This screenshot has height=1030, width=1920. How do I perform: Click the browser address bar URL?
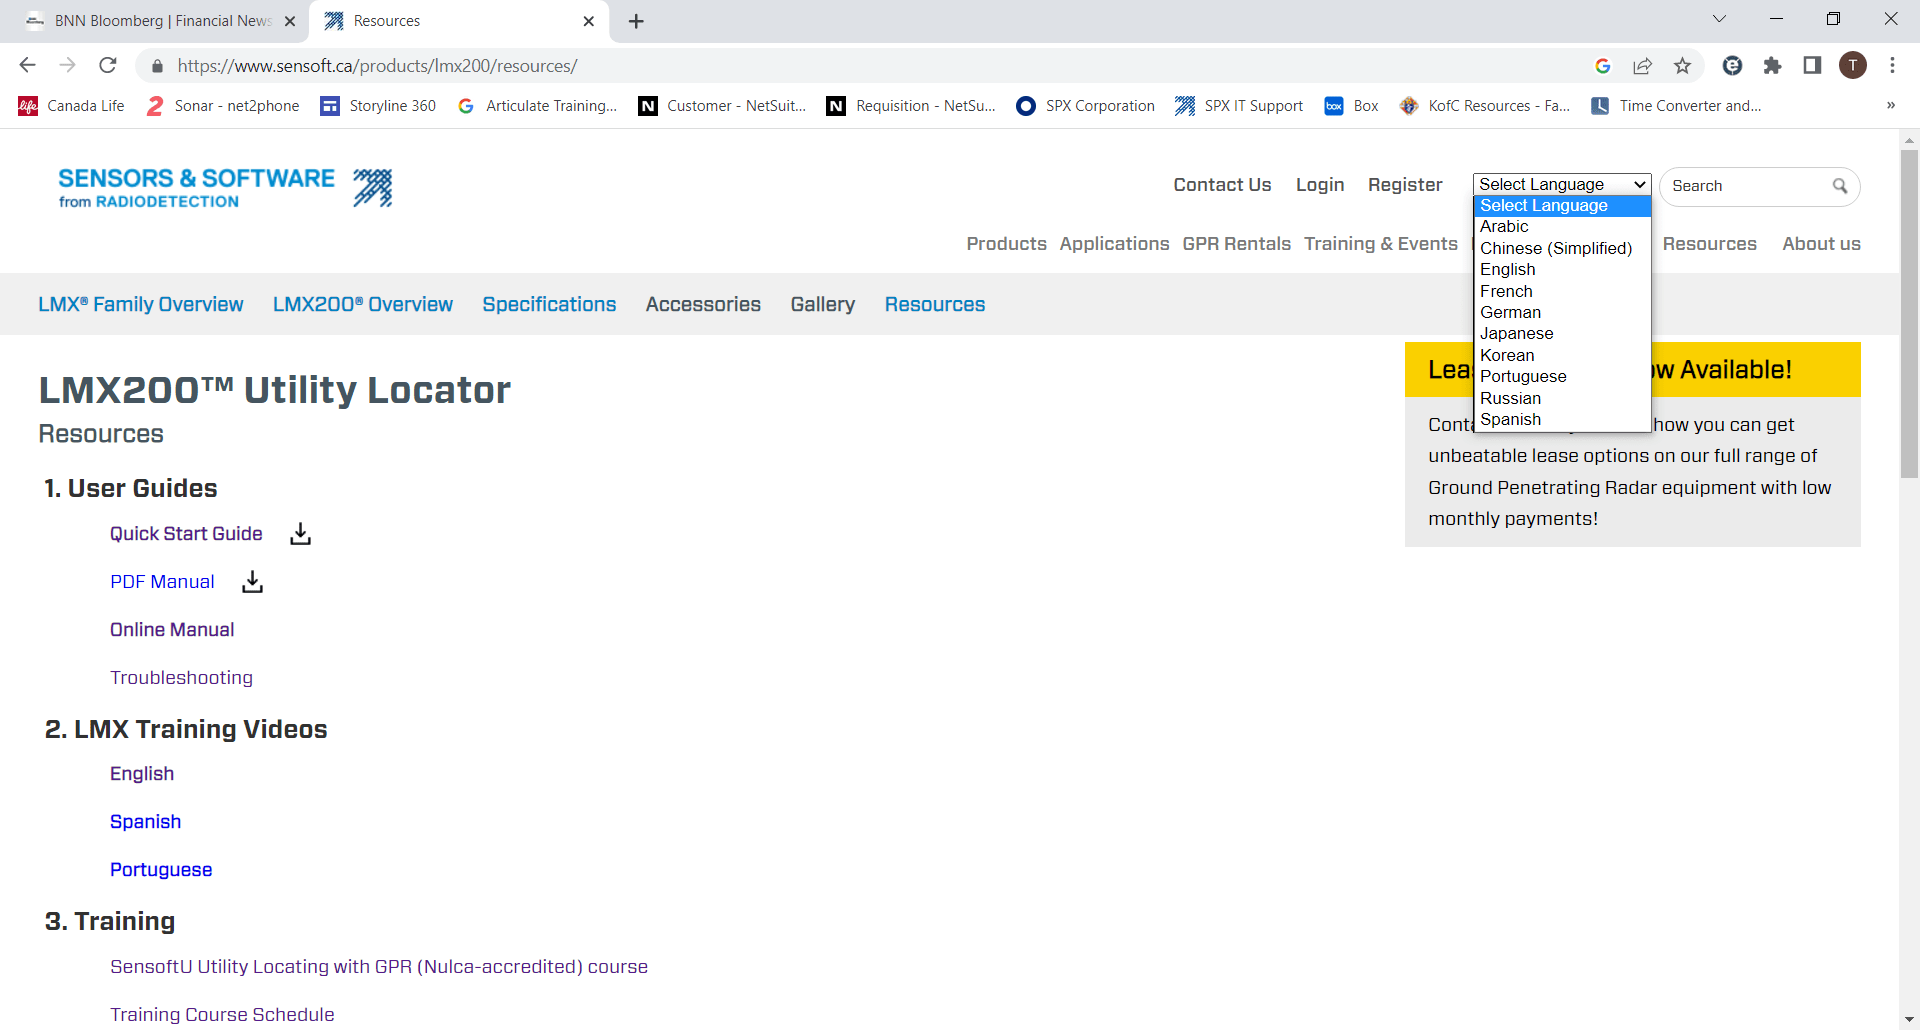click(x=377, y=66)
